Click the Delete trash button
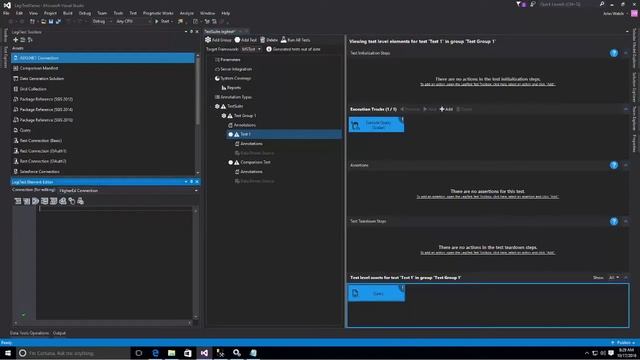This screenshot has width=640, height=360. [269, 40]
